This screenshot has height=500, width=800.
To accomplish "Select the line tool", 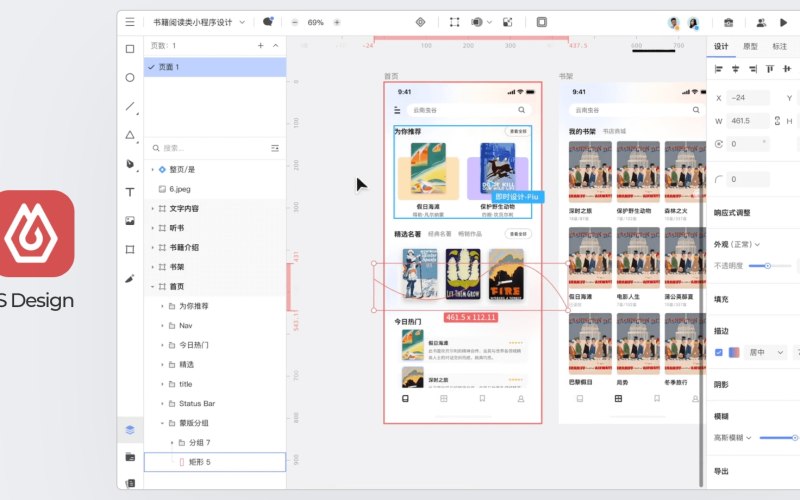I will [130, 106].
